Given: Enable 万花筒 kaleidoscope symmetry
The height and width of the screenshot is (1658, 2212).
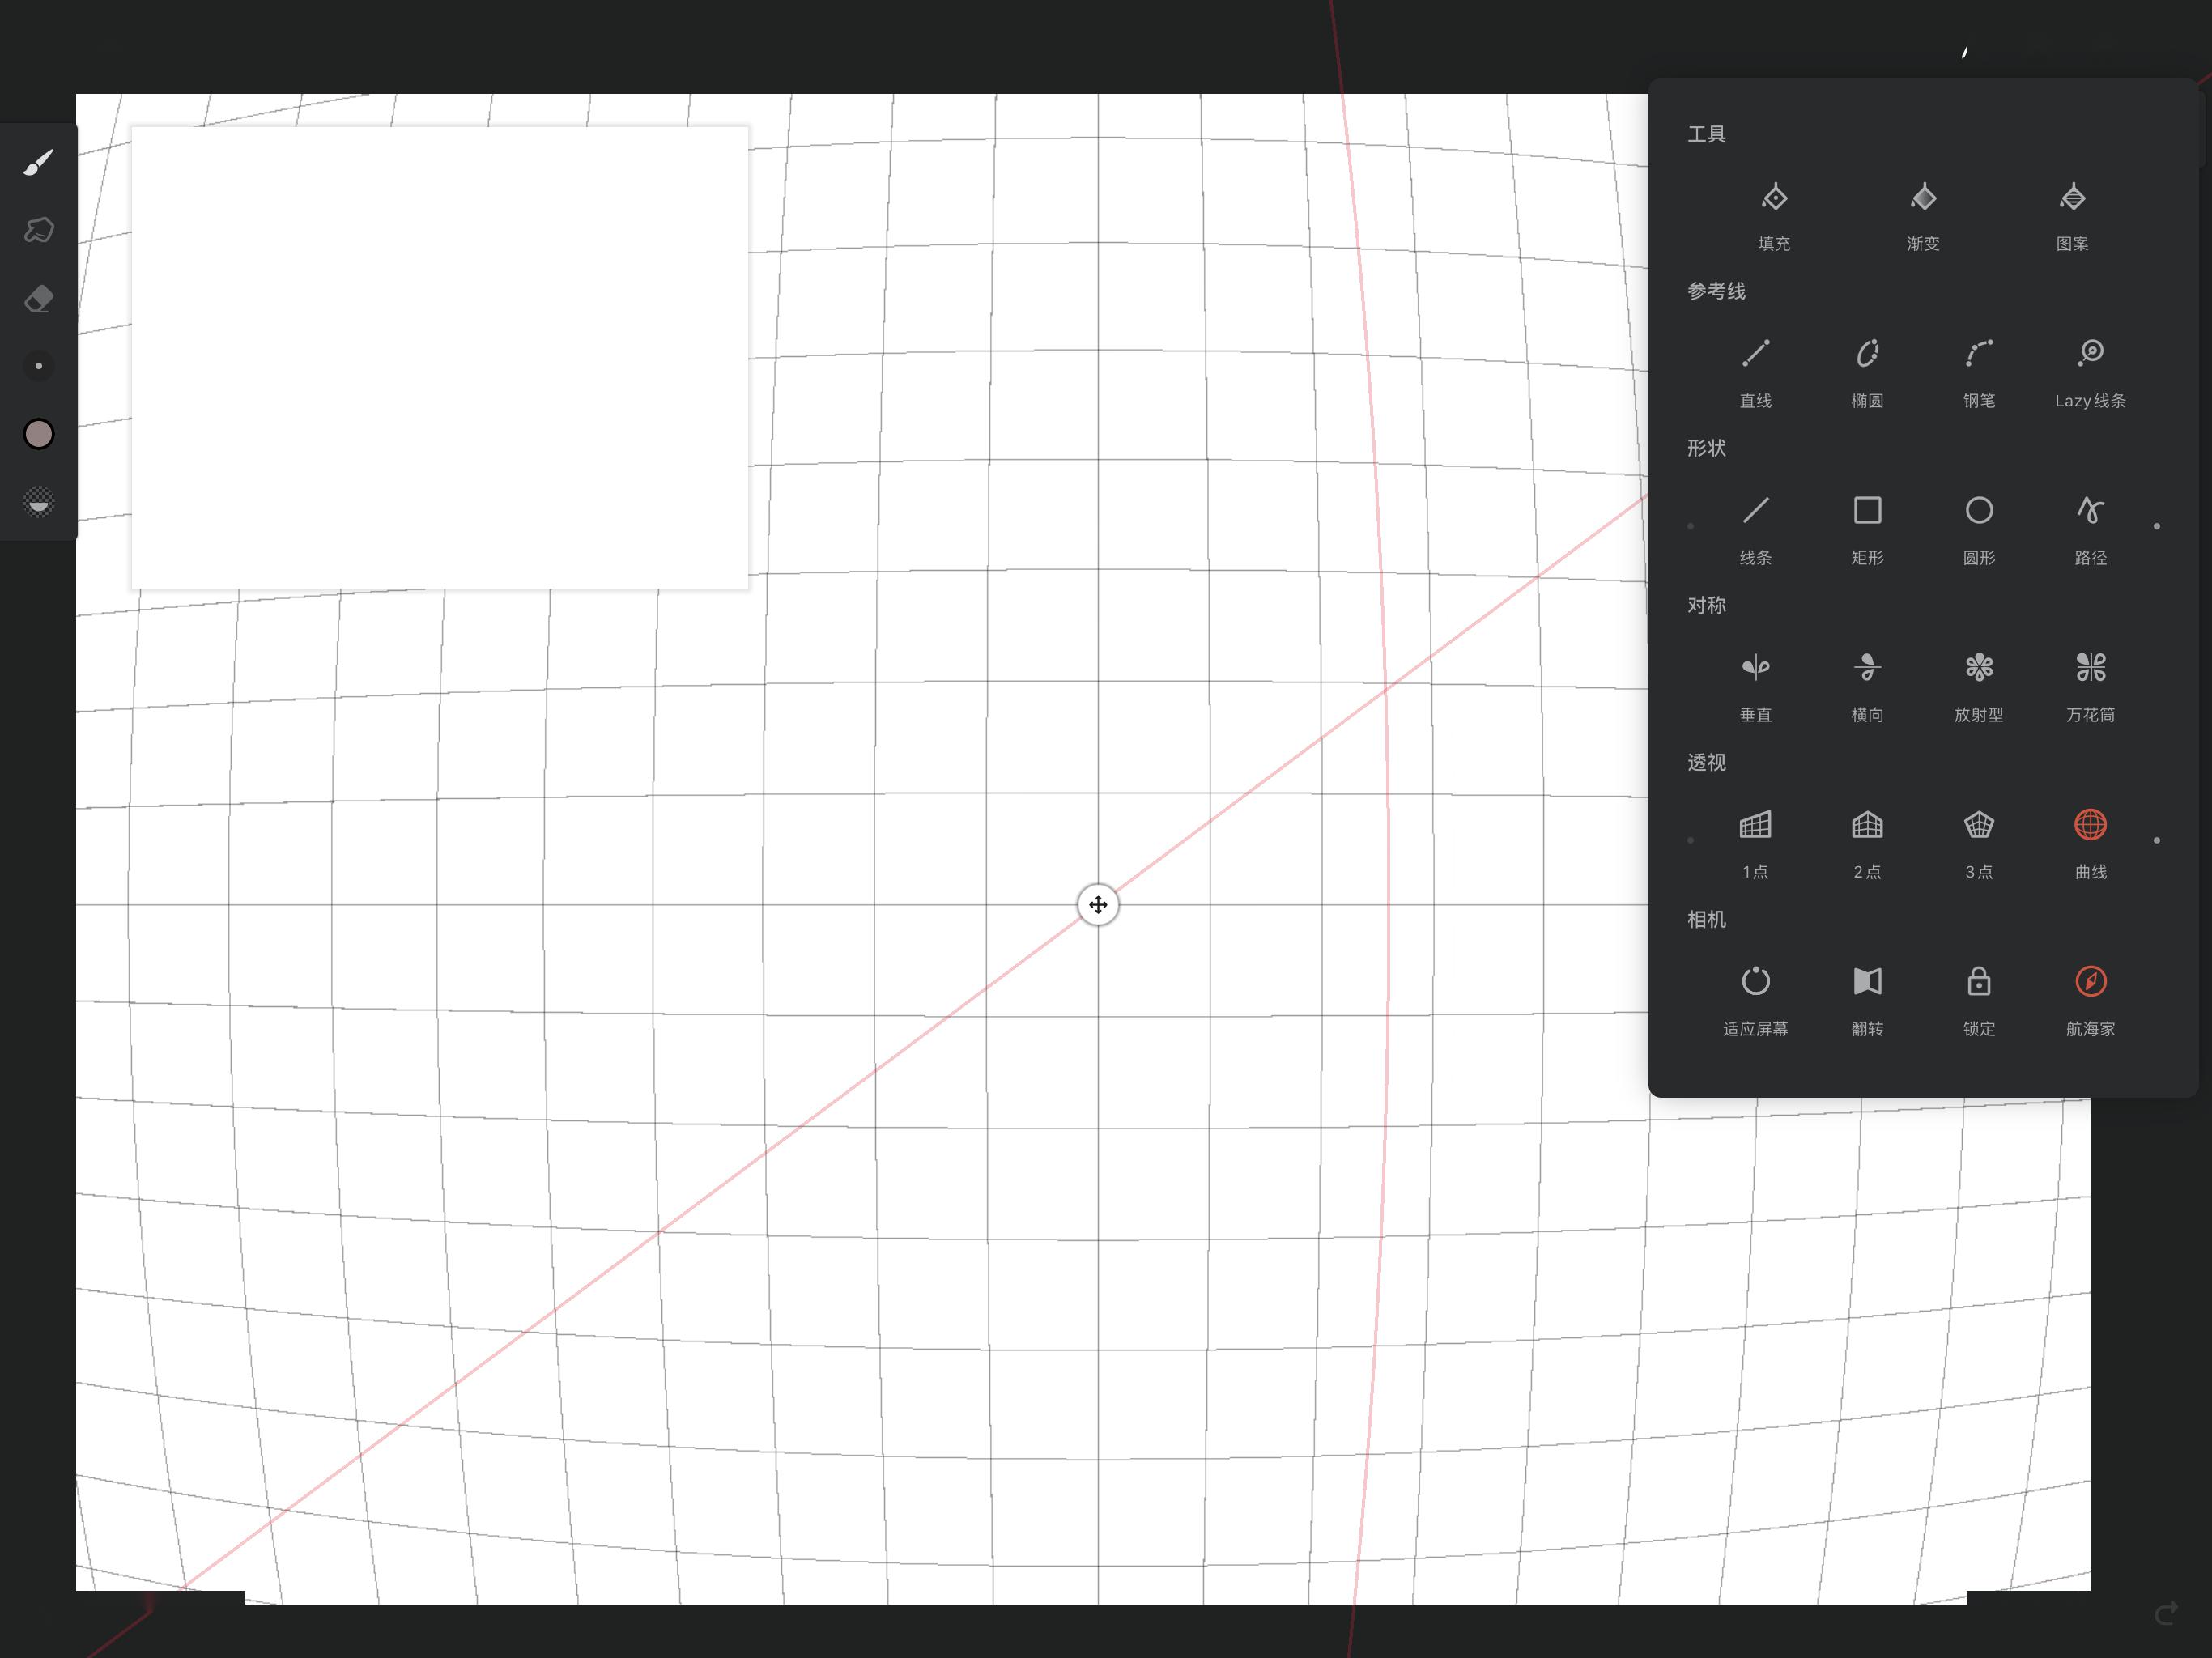Looking at the screenshot, I should pyautogui.click(x=2090, y=686).
